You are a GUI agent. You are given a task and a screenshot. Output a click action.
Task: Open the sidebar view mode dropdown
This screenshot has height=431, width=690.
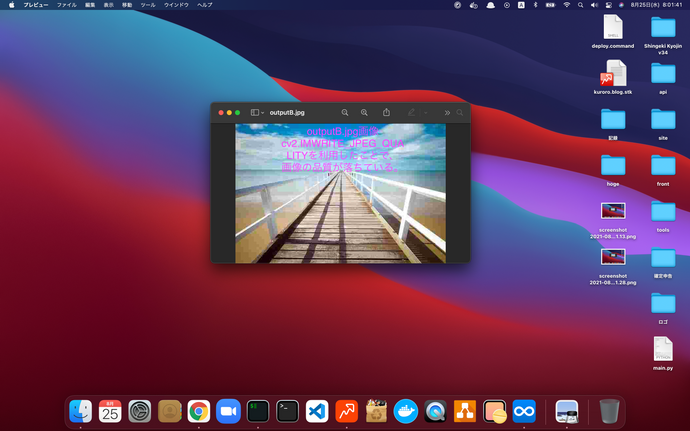click(x=257, y=113)
